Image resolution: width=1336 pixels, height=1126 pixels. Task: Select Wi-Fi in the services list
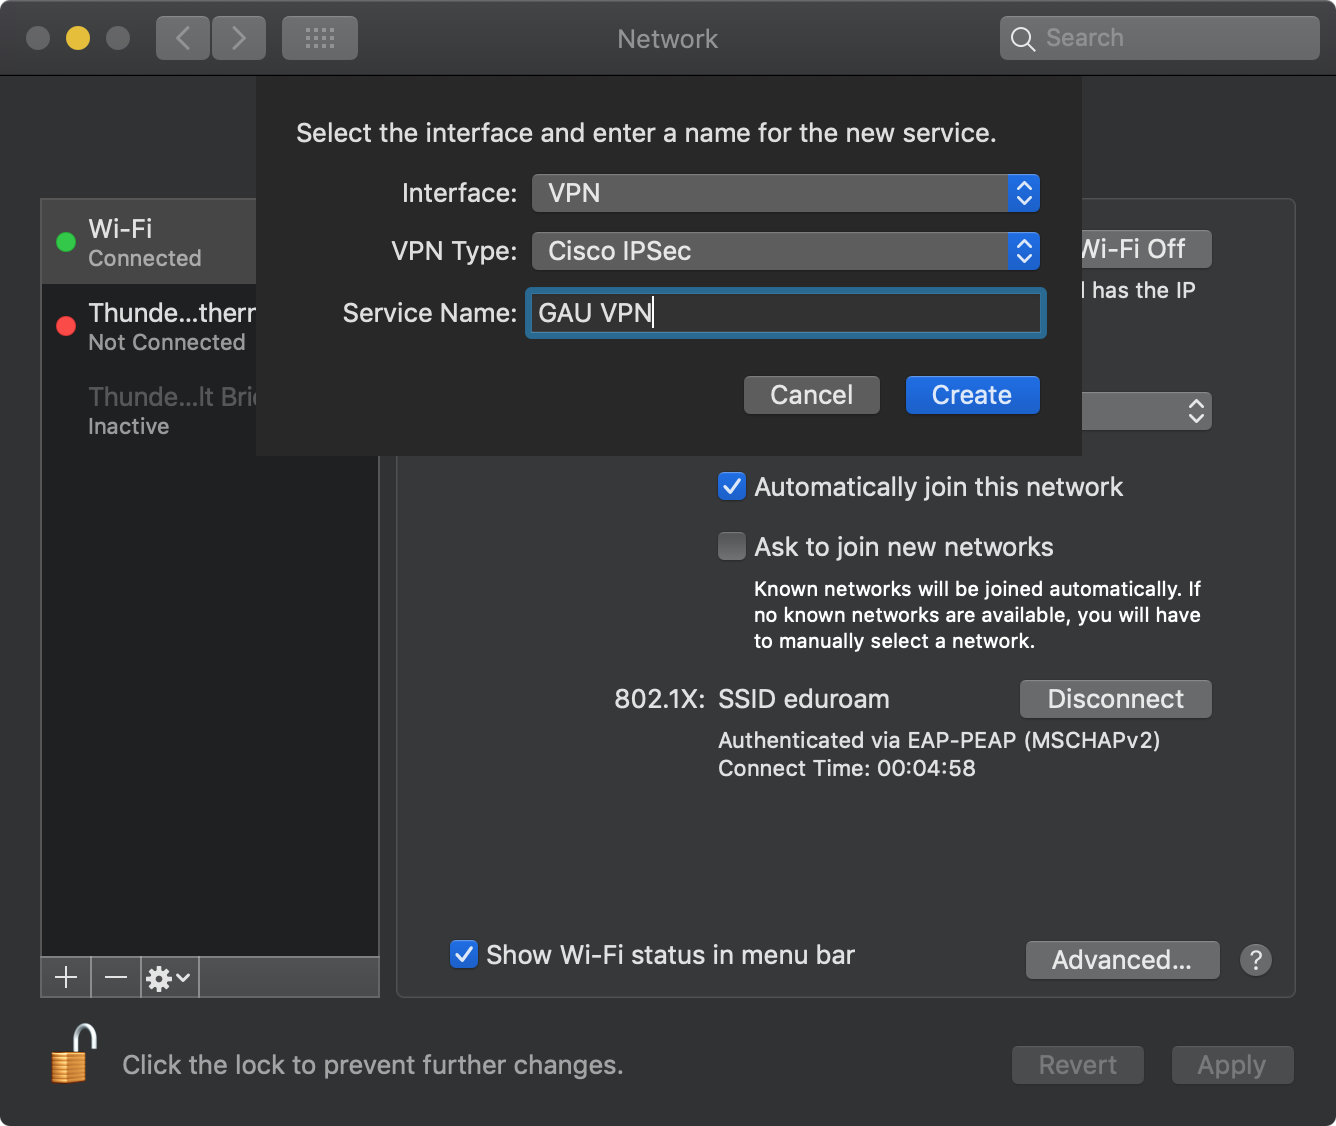[x=149, y=242]
